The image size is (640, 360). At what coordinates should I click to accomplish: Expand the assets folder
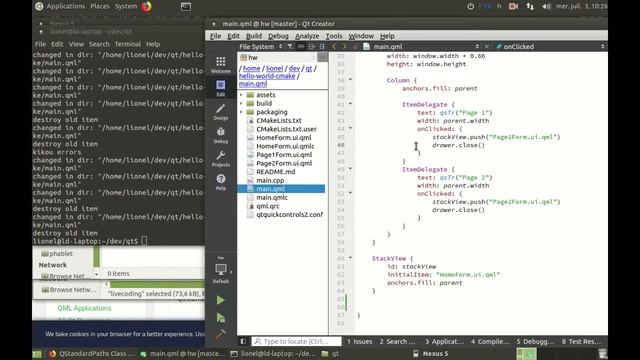(x=241, y=95)
